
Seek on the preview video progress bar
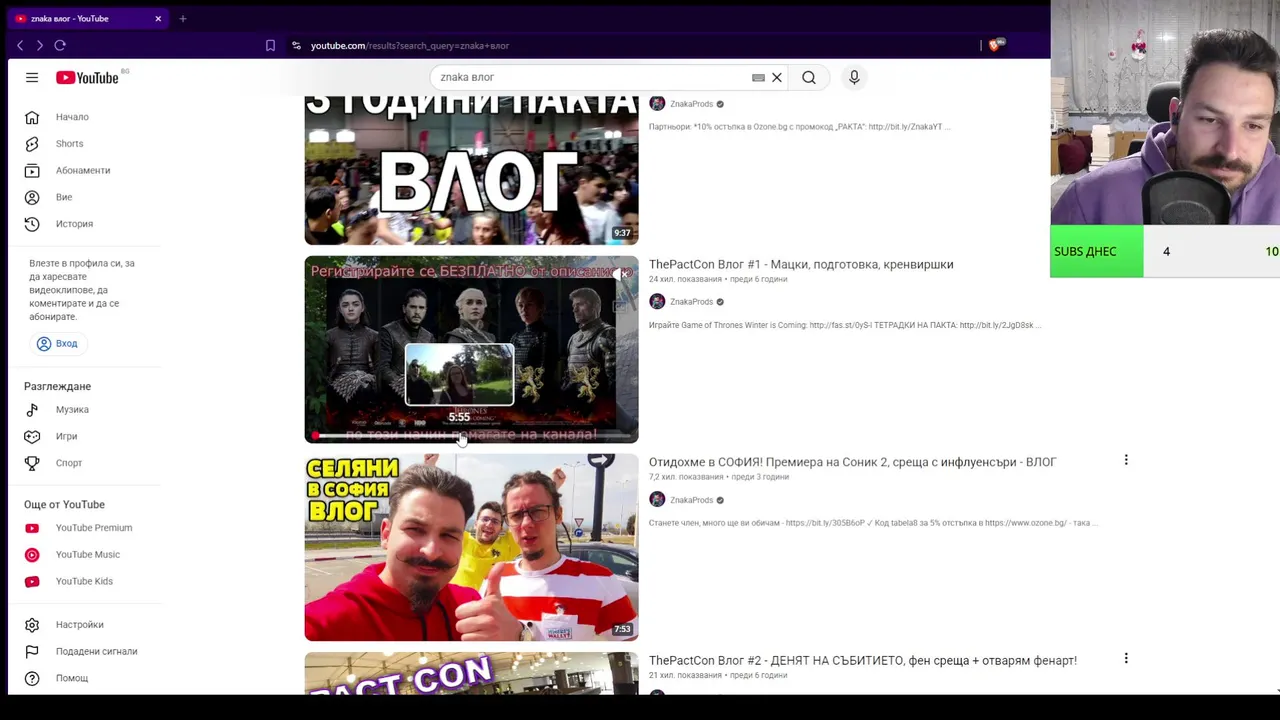click(471, 436)
